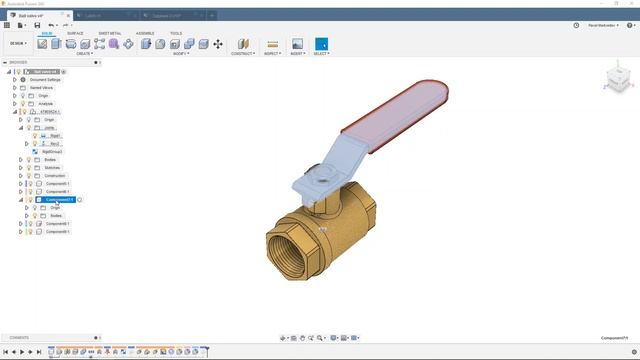Image resolution: width=640 pixels, height=360 pixels.
Task: Click the Save disk icon
Action: point(37,25)
